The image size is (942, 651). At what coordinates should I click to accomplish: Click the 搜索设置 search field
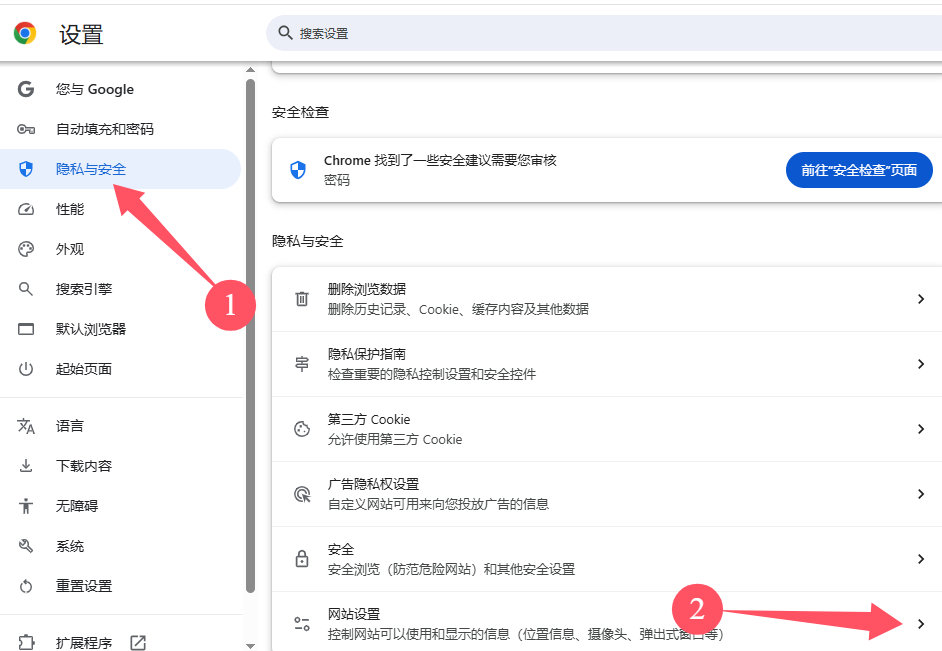click(x=600, y=33)
